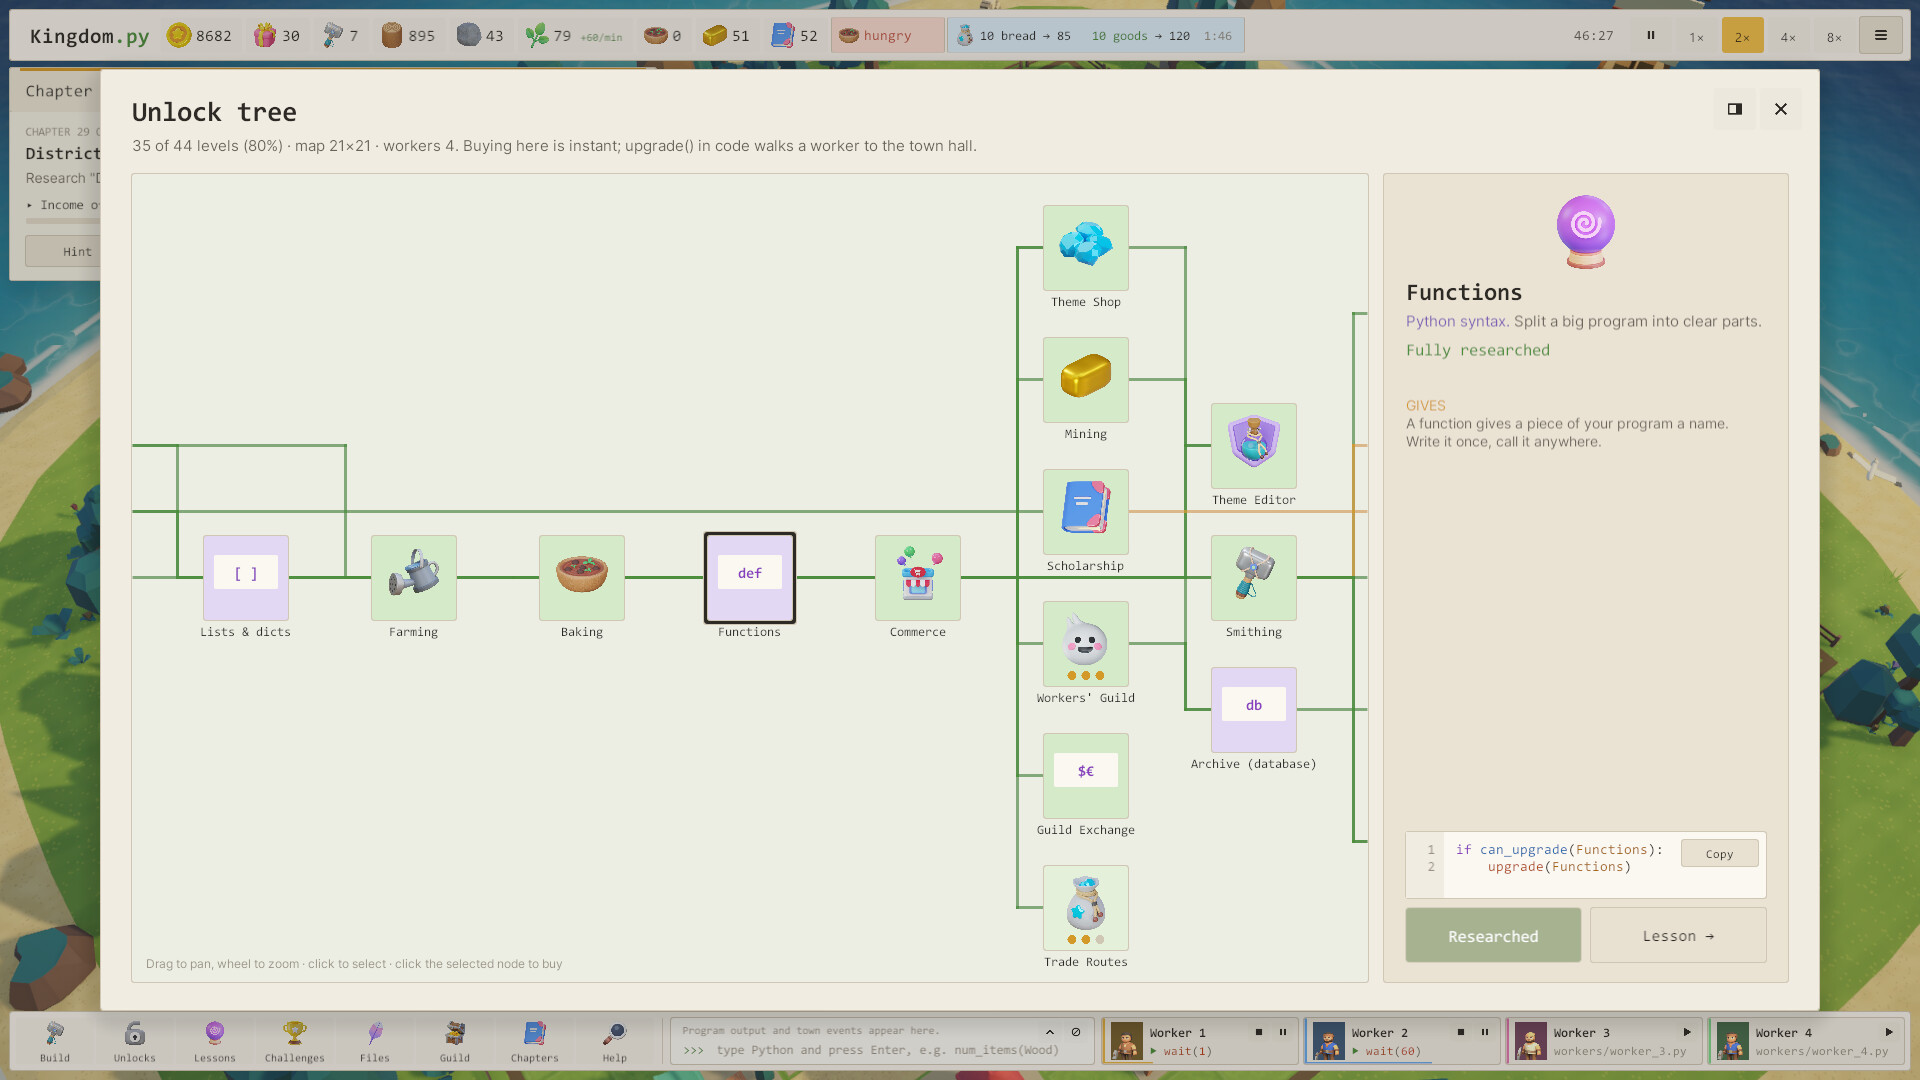This screenshot has height=1080, width=1920.
Task: Toggle unlock tree side panel layout
Action: (x=1735, y=109)
